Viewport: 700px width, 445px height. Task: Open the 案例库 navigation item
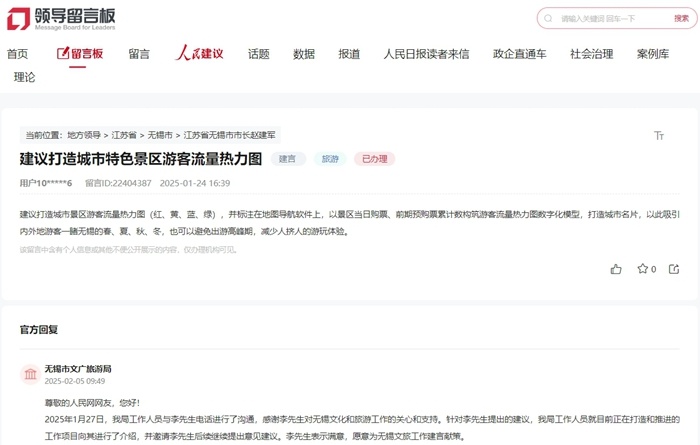653,54
